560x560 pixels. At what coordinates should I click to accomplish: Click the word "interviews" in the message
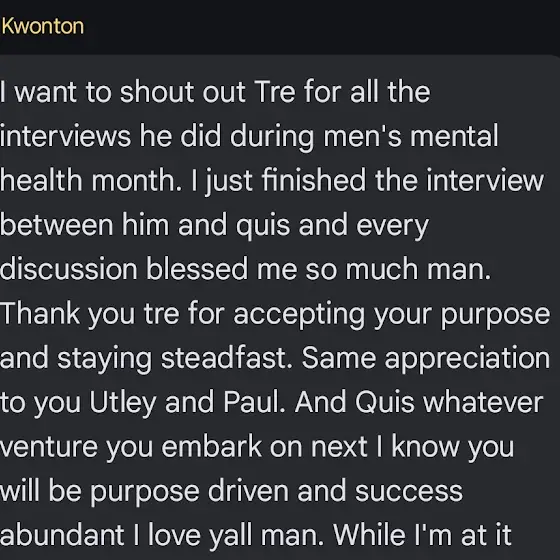(65, 136)
